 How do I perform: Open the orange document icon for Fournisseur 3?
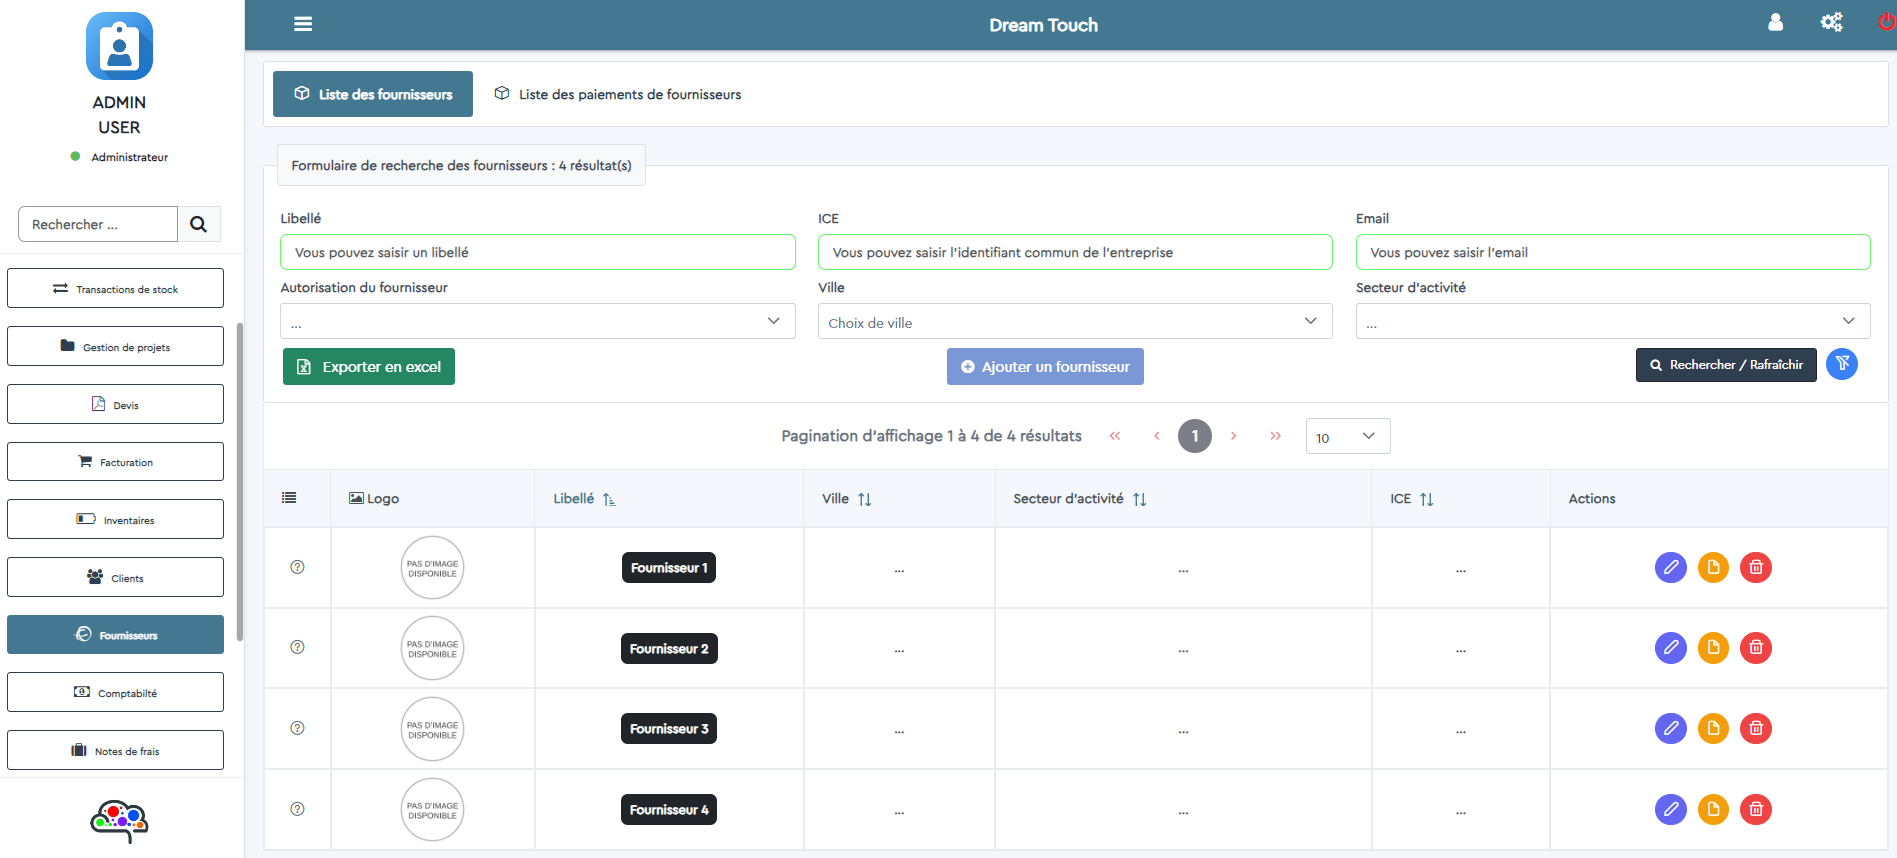pos(1713,728)
